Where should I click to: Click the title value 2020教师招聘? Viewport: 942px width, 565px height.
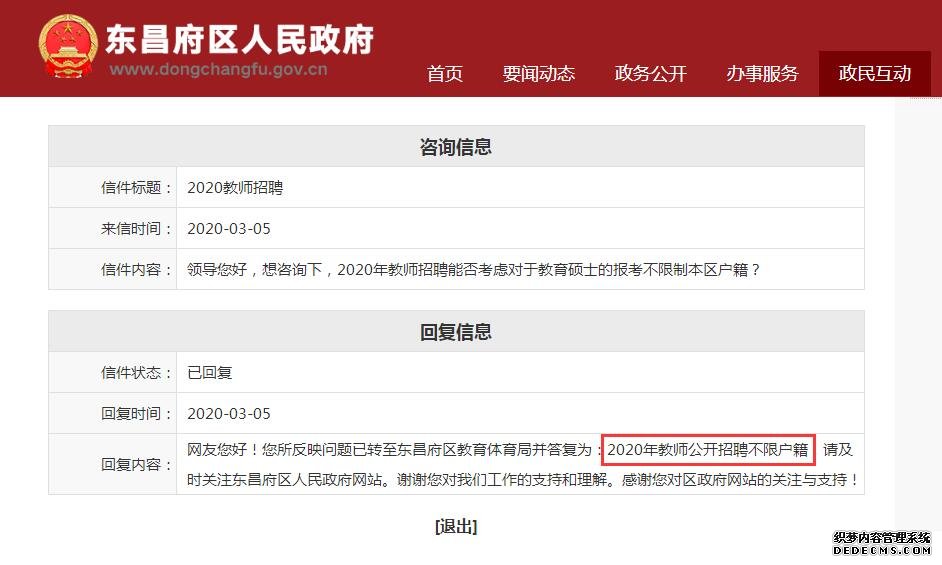(x=235, y=188)
